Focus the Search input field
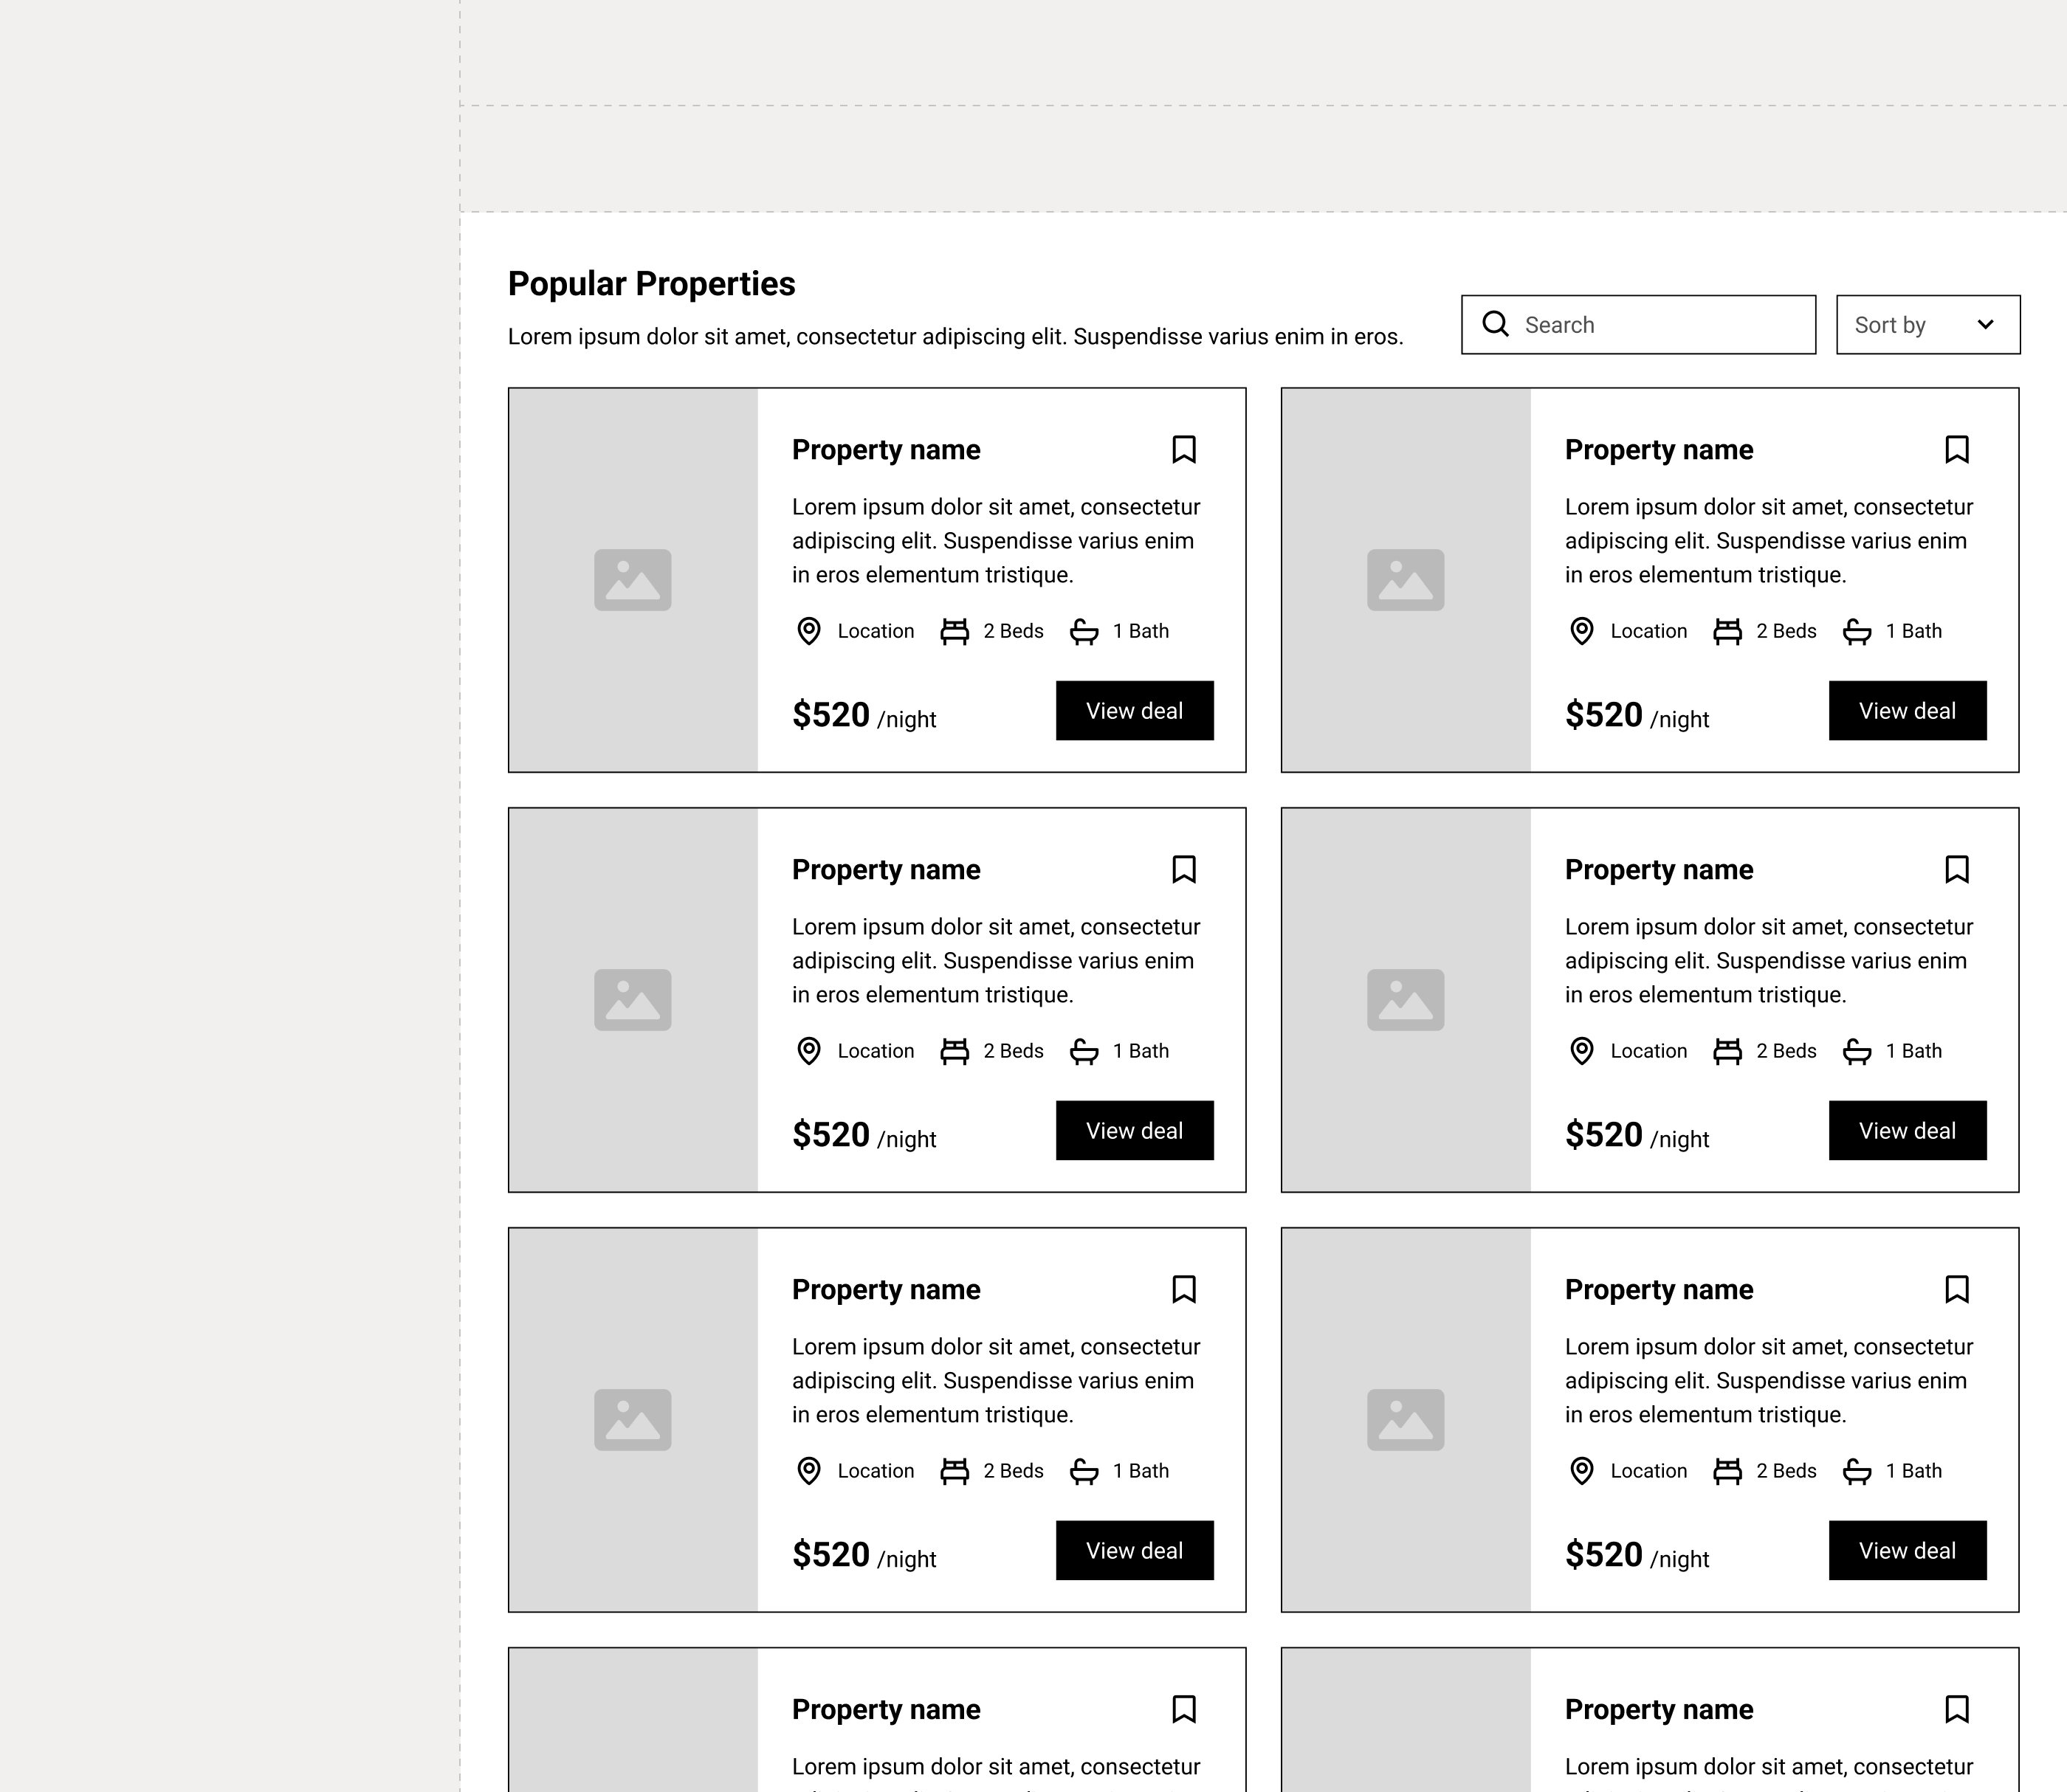Image resolution: width=2067 pixels, height=1792 pixels. click(x=1638, y=324)
